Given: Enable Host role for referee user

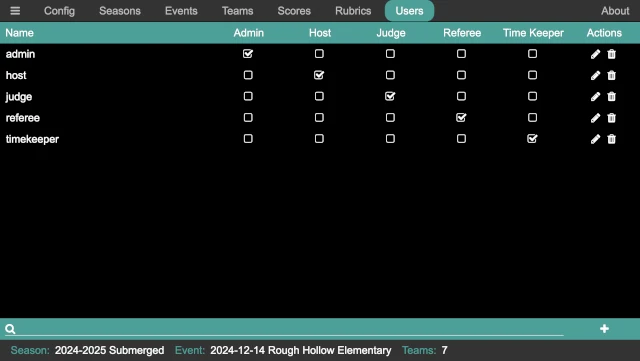Looking at the screenshot, I should point(319,117).
